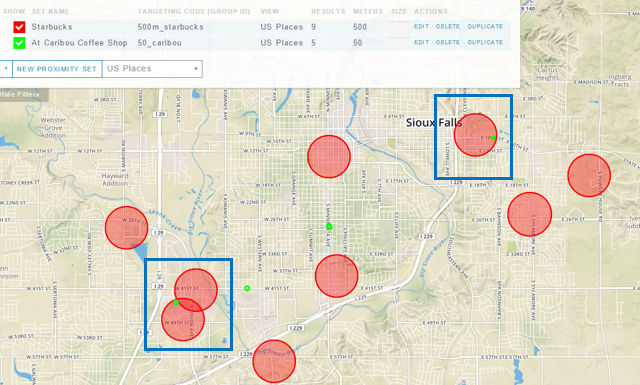Click the Starbucks size swatch box

[399, 27]
